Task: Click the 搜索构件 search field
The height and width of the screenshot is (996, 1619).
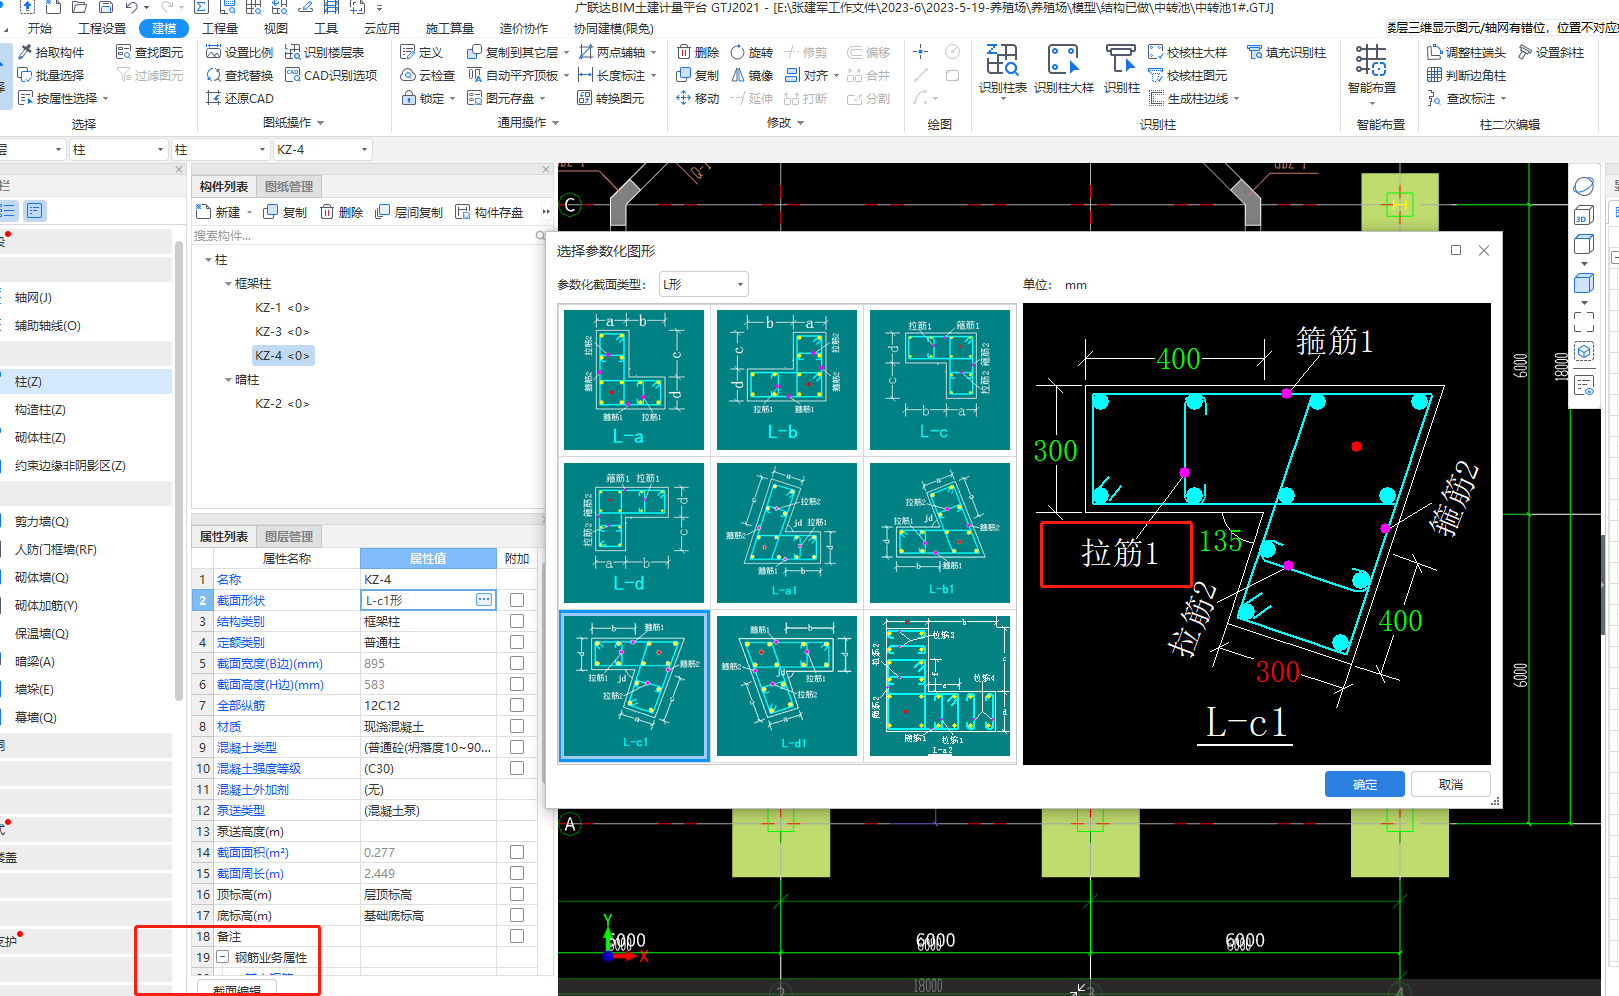Action: (x=364, y=236)
